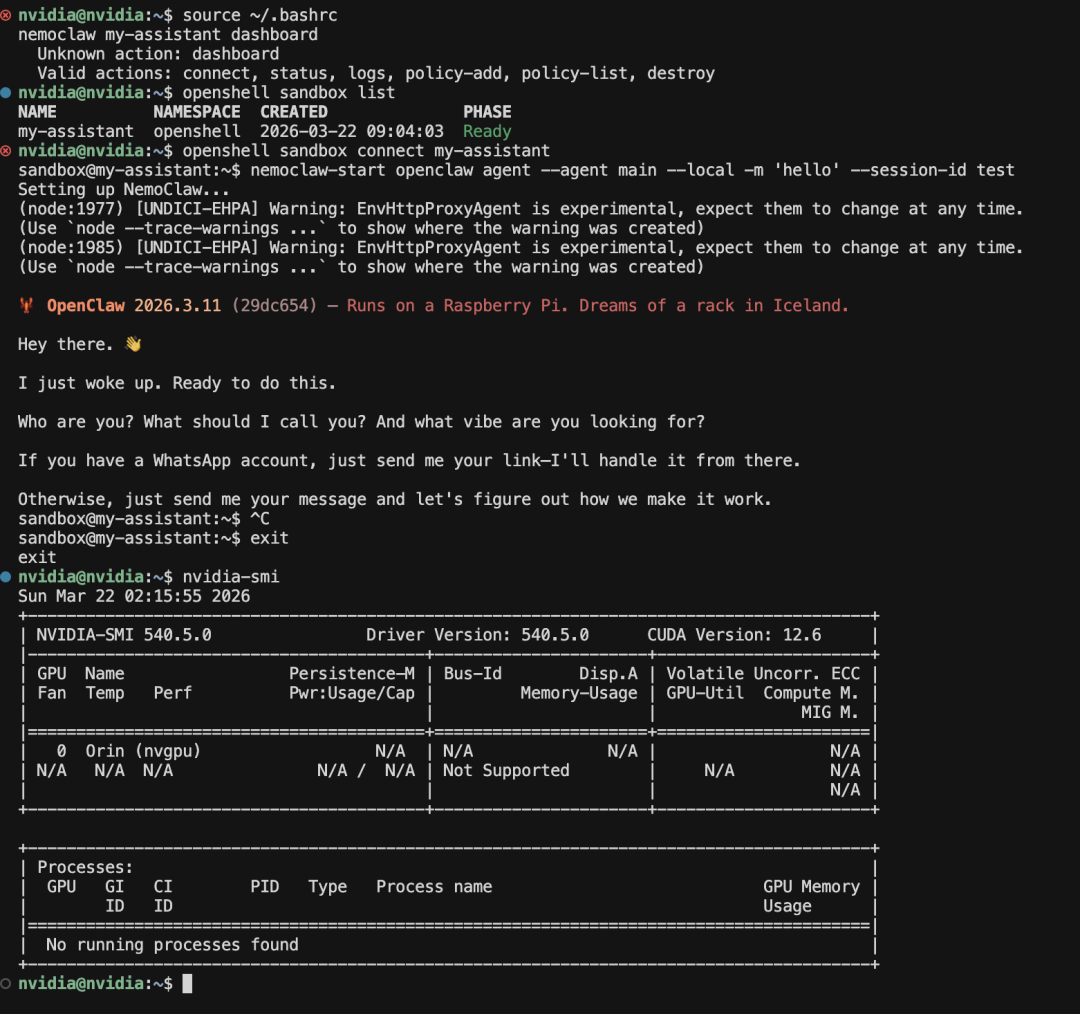This screenshot has height=1014, width=1080.
Task: Click the 'Sun Mar 22 02:15:55 2026' timestamp
Action: click(x=134, y=596)
